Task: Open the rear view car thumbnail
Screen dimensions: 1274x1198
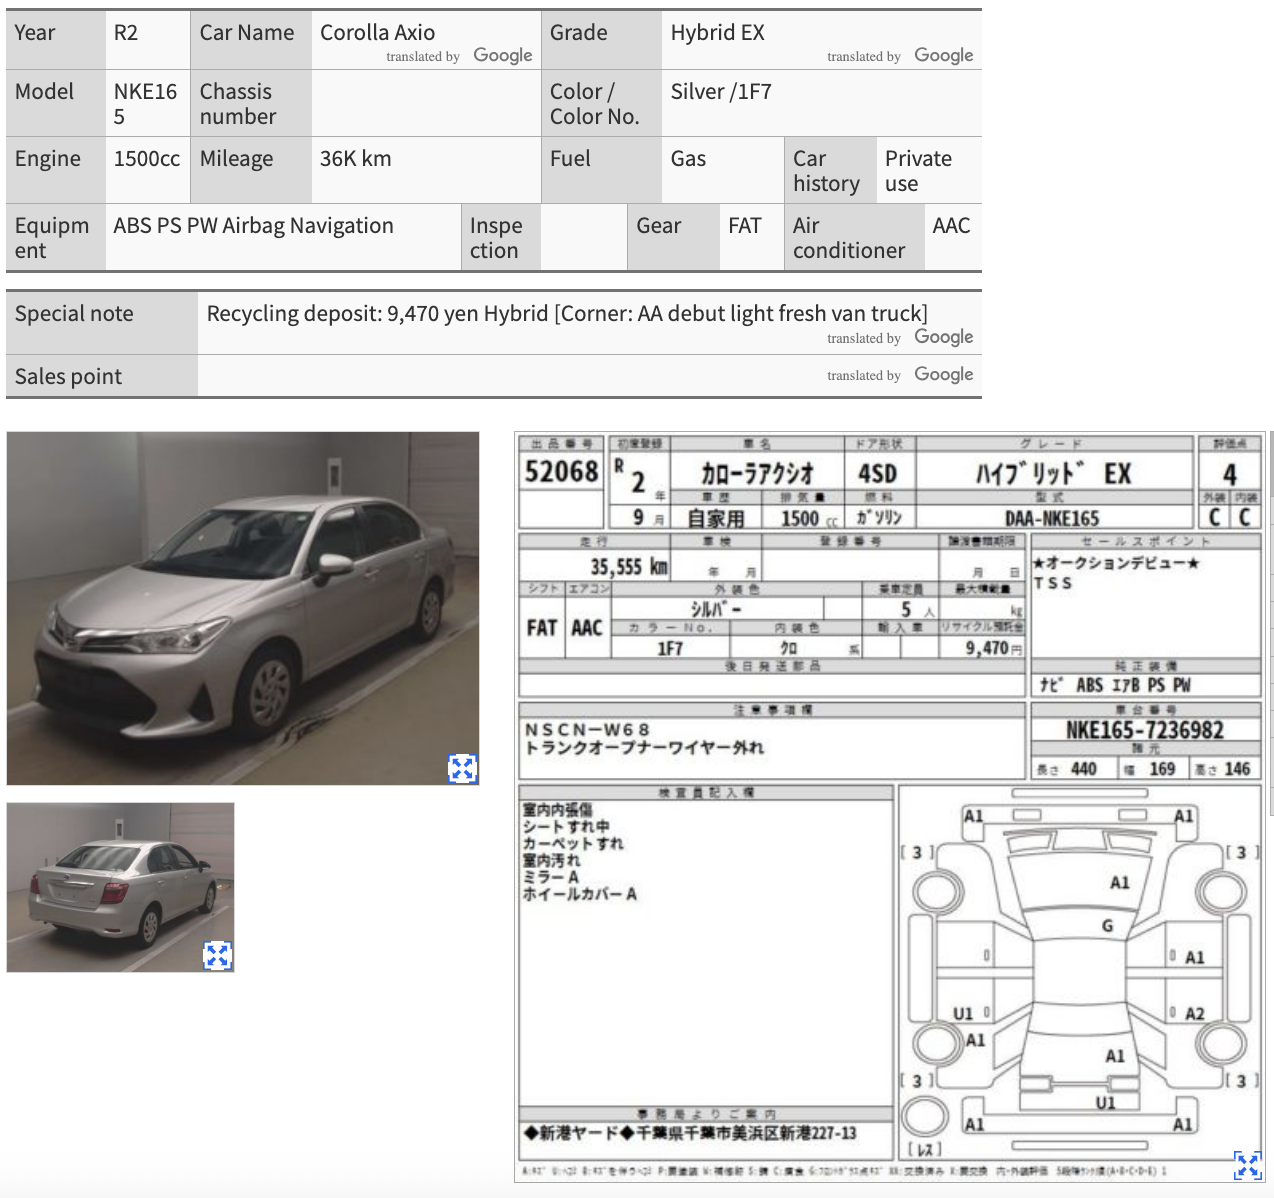Action: point(120,886)
